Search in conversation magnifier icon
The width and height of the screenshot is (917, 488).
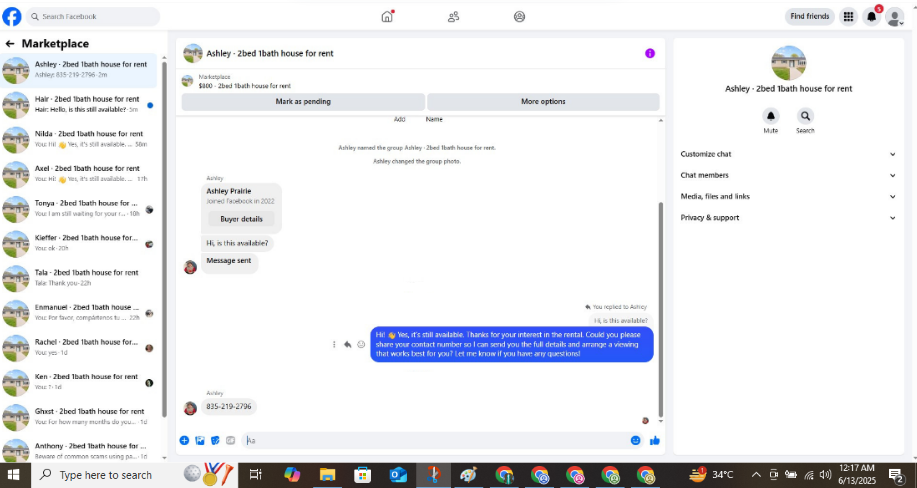[x=805, y=116]
